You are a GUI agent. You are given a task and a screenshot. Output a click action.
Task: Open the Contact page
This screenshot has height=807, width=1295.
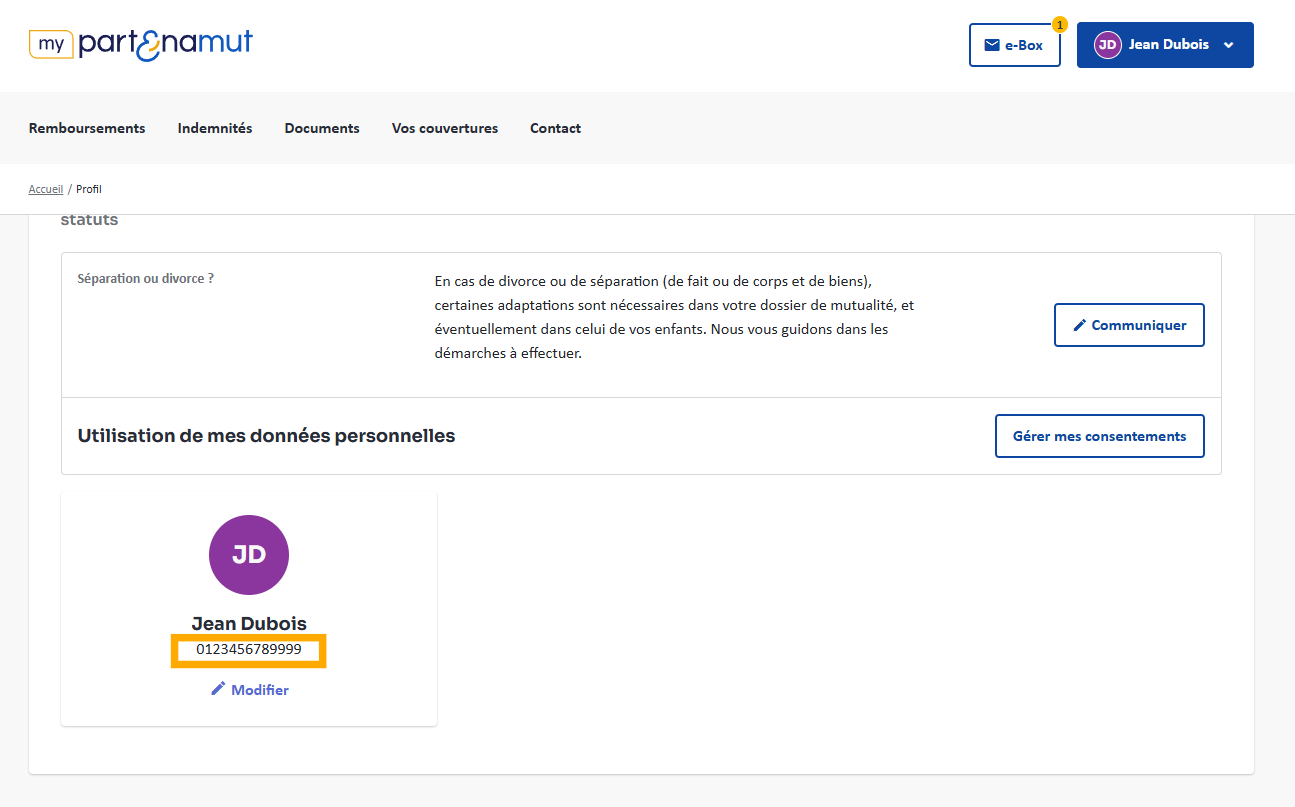pyautogui.click(x=555, y=128)
